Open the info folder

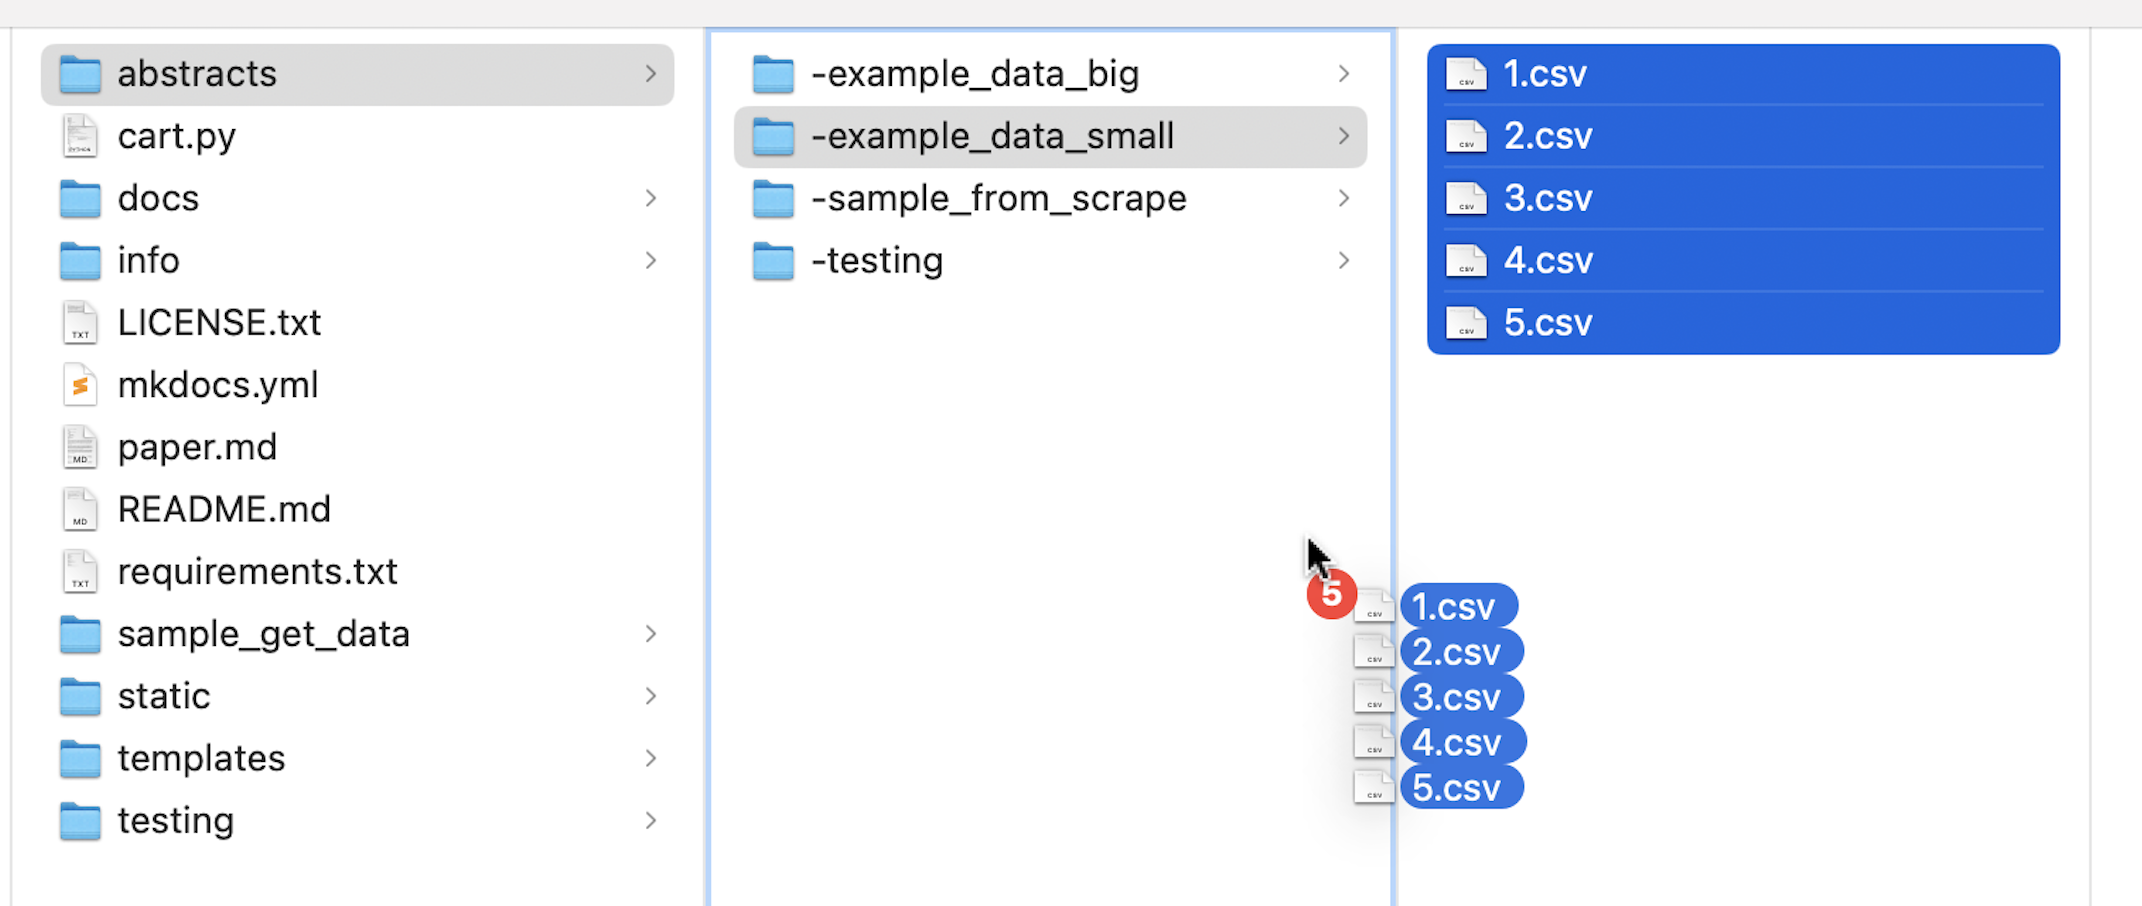148,261
